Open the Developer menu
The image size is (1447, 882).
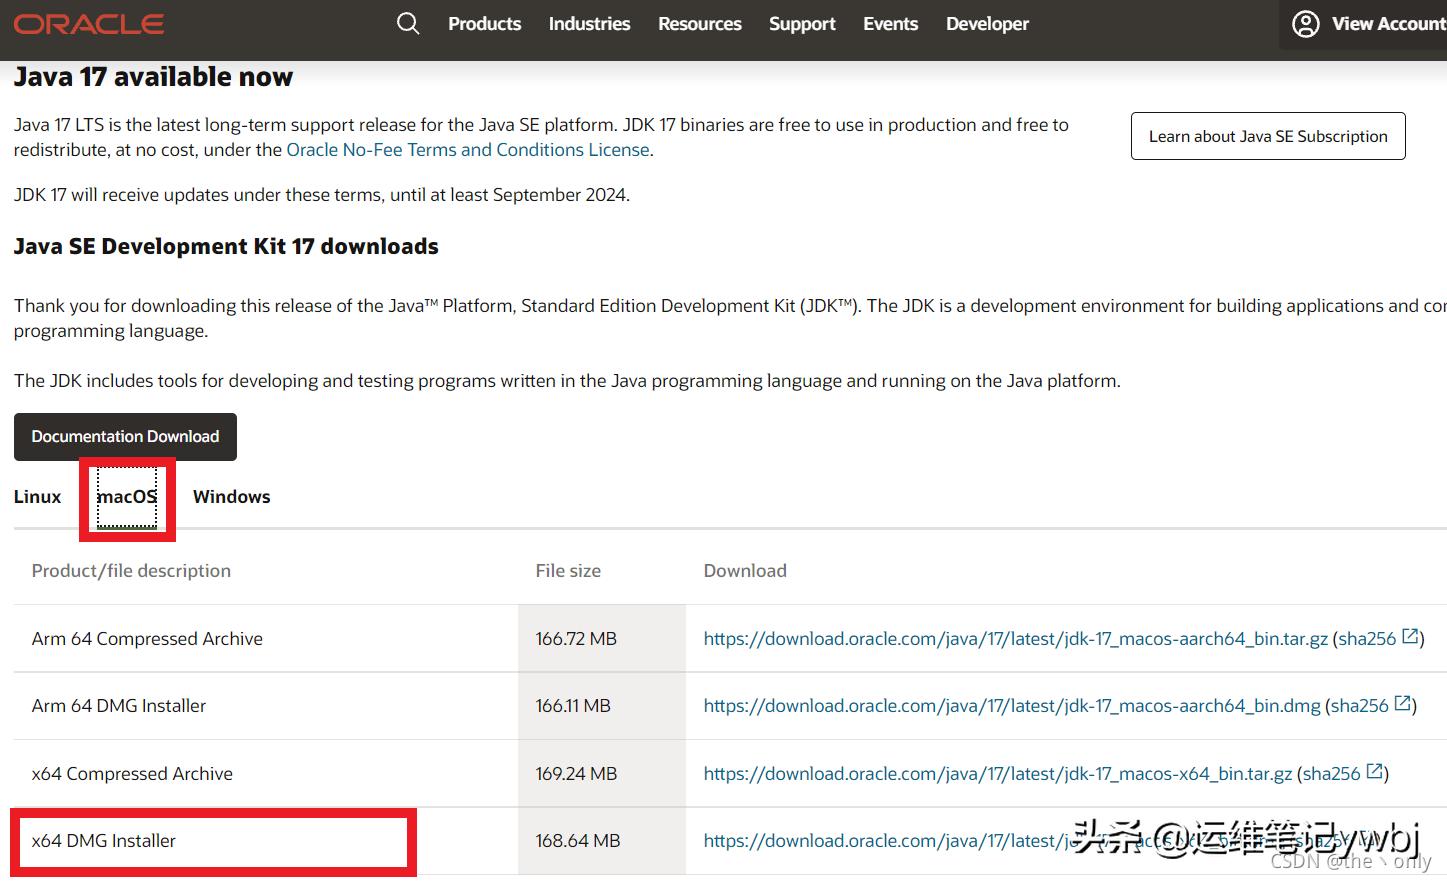(987, 24)
